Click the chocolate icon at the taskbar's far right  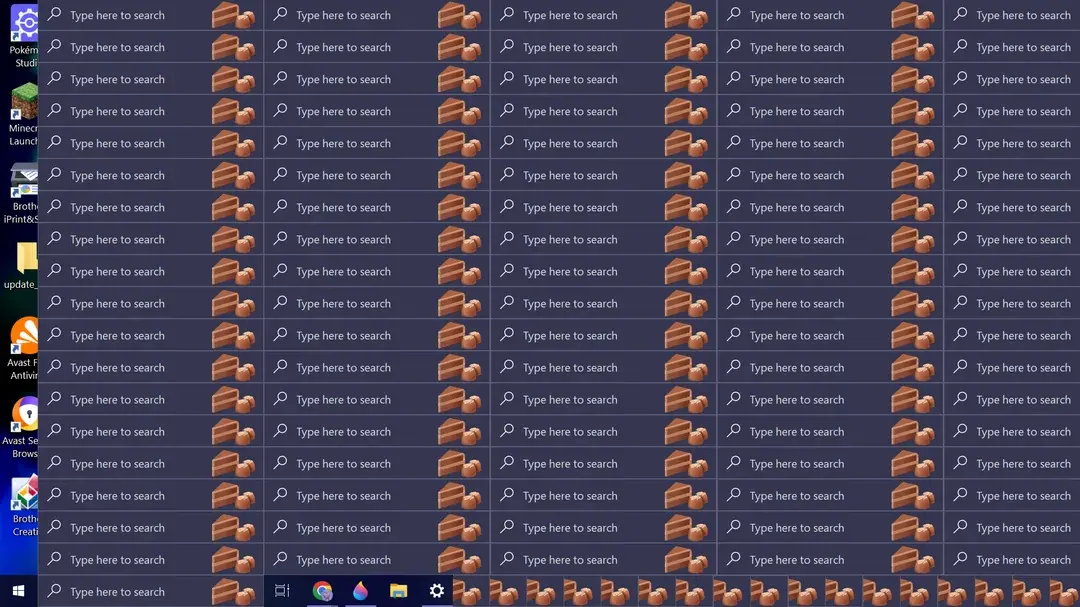(1066, 592)
